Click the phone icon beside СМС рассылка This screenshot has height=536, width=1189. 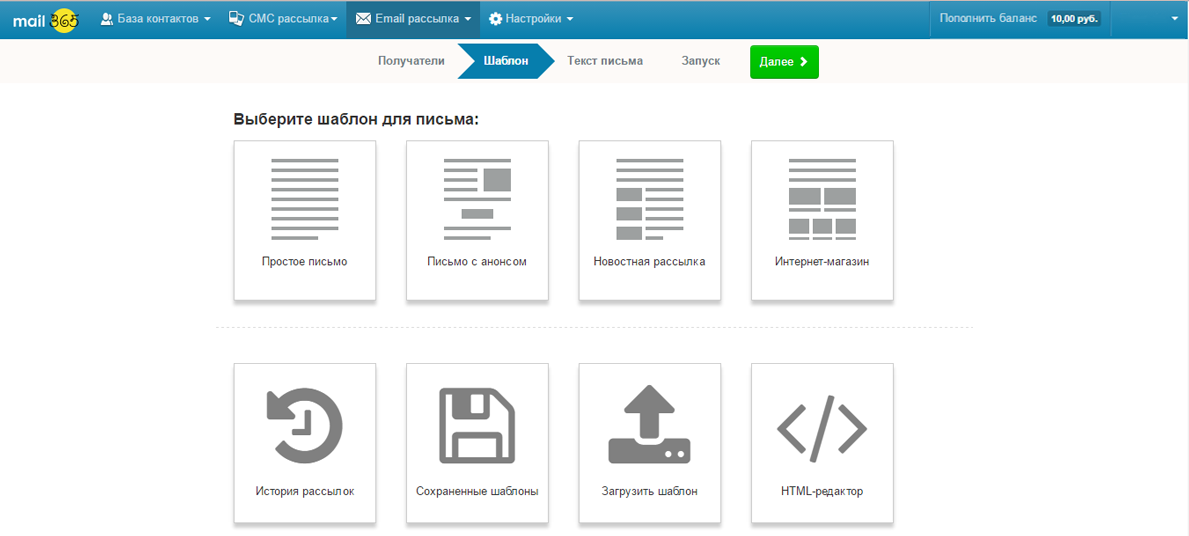(x=236, y=19)
